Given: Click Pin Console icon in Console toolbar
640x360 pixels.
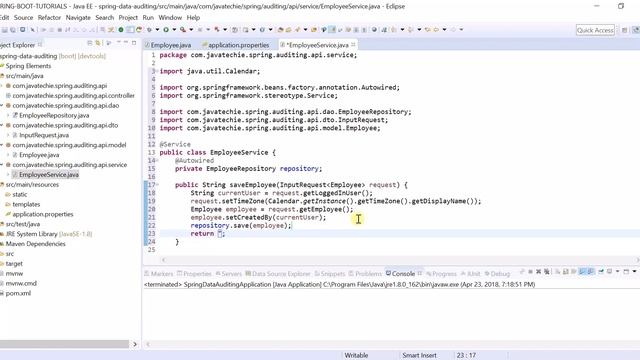Looking at the screenshot, I should 601,272.
